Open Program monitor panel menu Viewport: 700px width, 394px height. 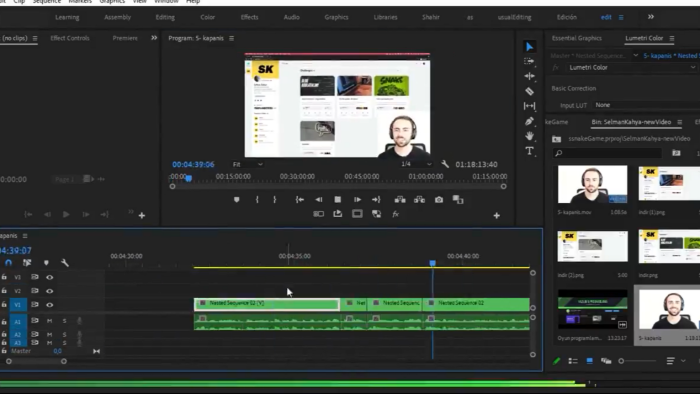coord(231,38)
